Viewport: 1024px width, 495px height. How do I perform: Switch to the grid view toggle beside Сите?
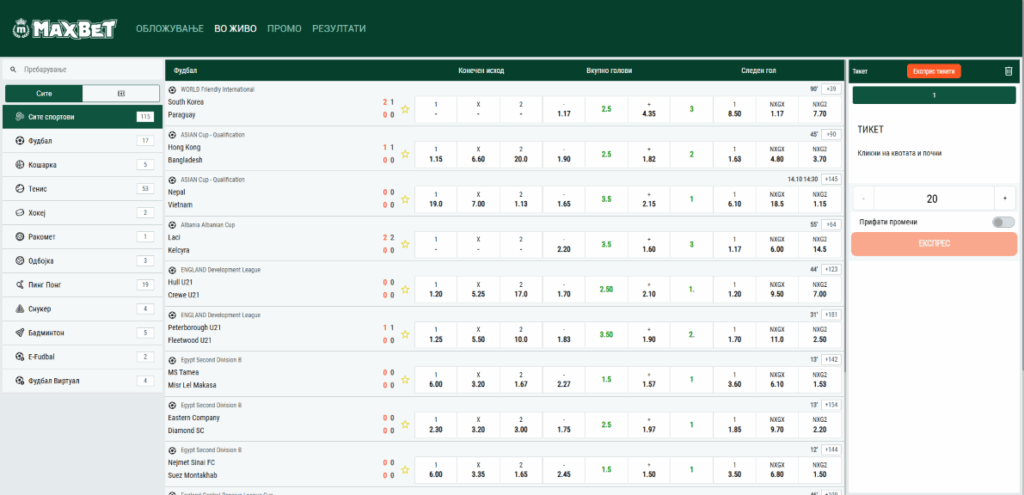click(121, 93)
